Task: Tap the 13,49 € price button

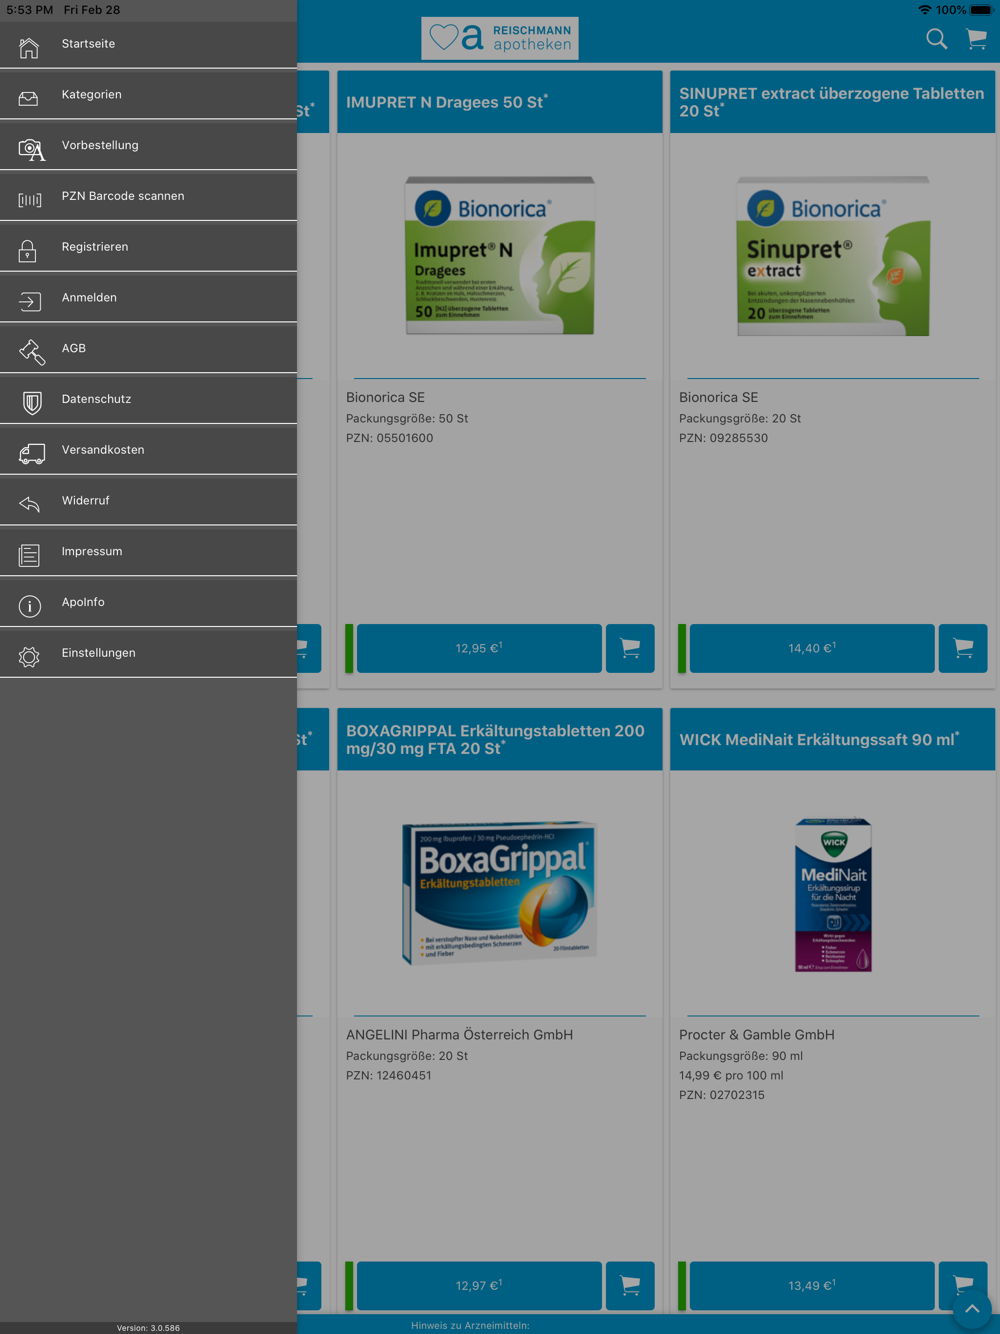Action: 812,1286
